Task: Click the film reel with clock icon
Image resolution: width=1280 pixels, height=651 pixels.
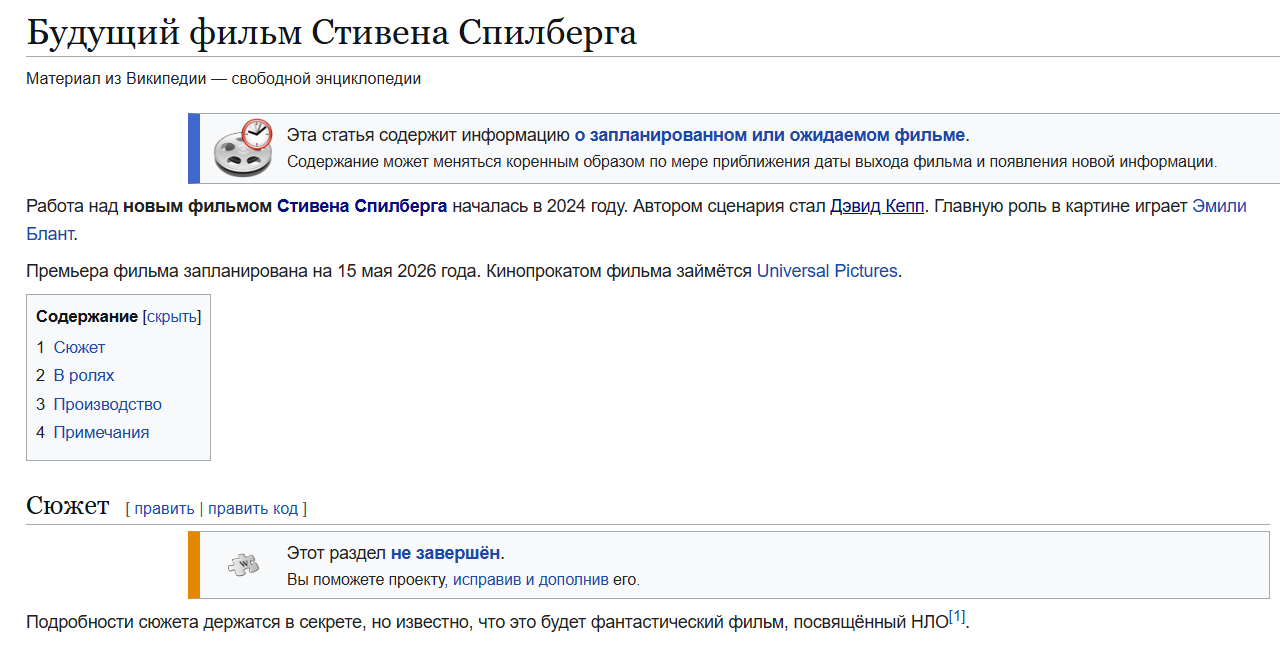Action: pyautogui.click(x=243, y=148)
